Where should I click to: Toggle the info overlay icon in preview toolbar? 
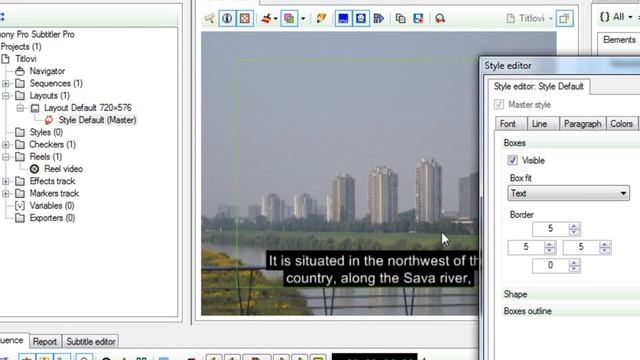coord(227,18)
